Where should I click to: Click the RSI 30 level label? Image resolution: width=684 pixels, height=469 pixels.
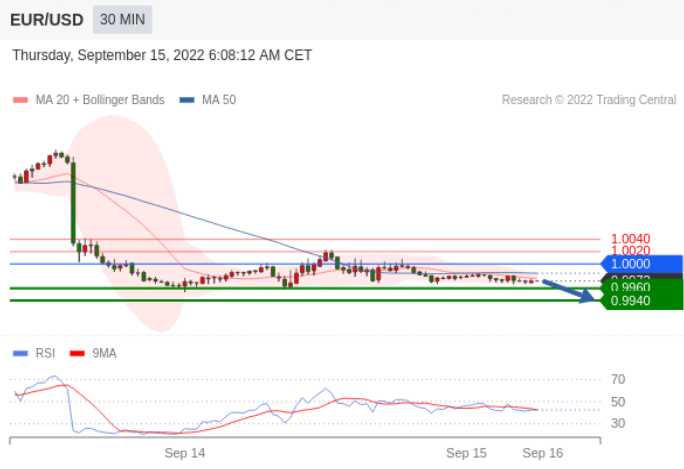(618, 423)
